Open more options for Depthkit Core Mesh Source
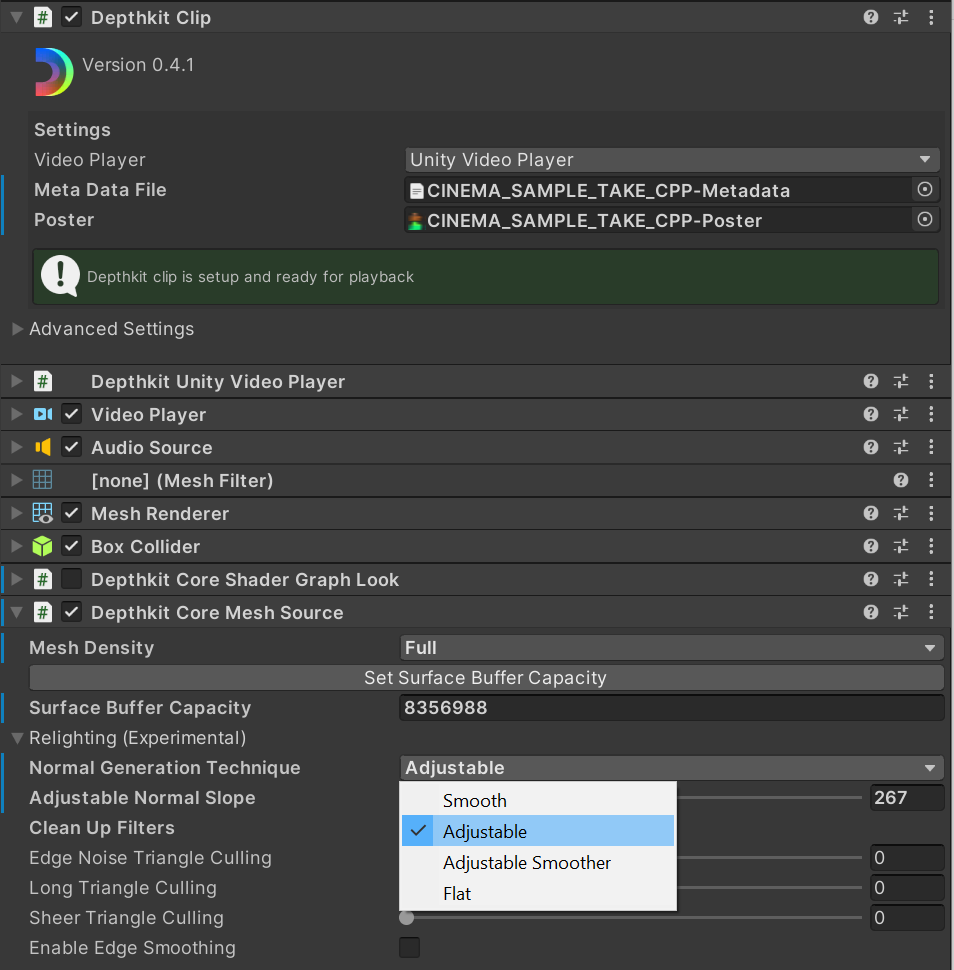 pyautogui.click(x=931, y=612)
